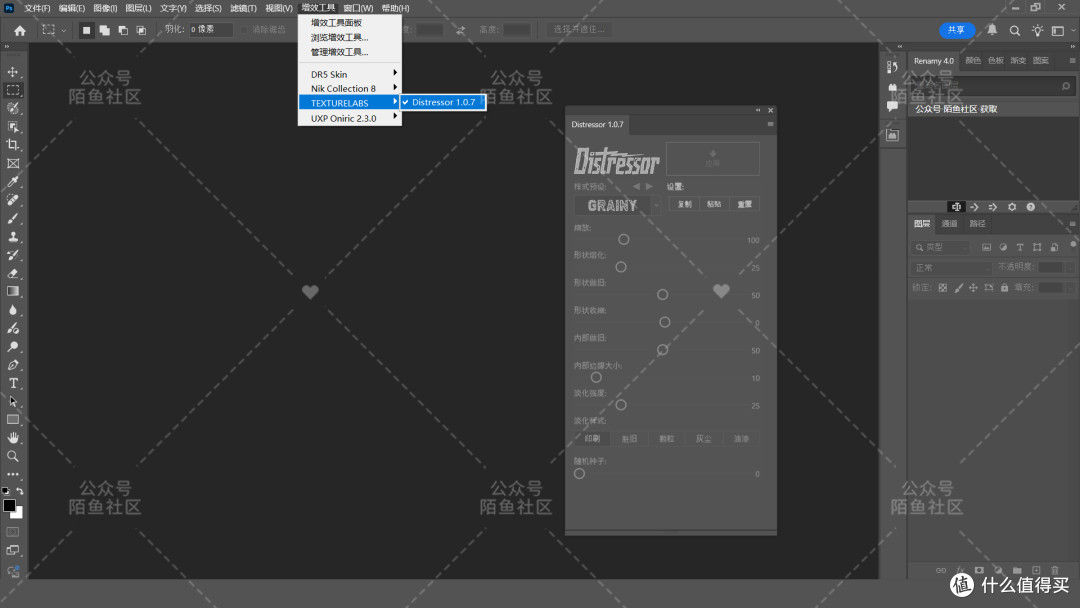The height and width of the screenshot is (608, 1080).
Task: Open the workspace switcher dropdown
Action: (x=1058, y=30)
